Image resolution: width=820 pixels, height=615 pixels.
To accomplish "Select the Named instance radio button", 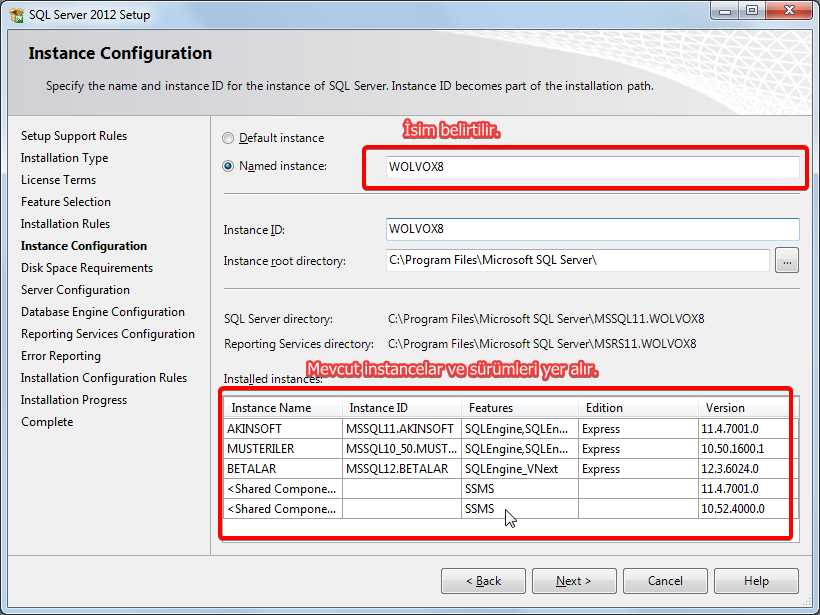I will pyautogui.click(x=228, y=166).
